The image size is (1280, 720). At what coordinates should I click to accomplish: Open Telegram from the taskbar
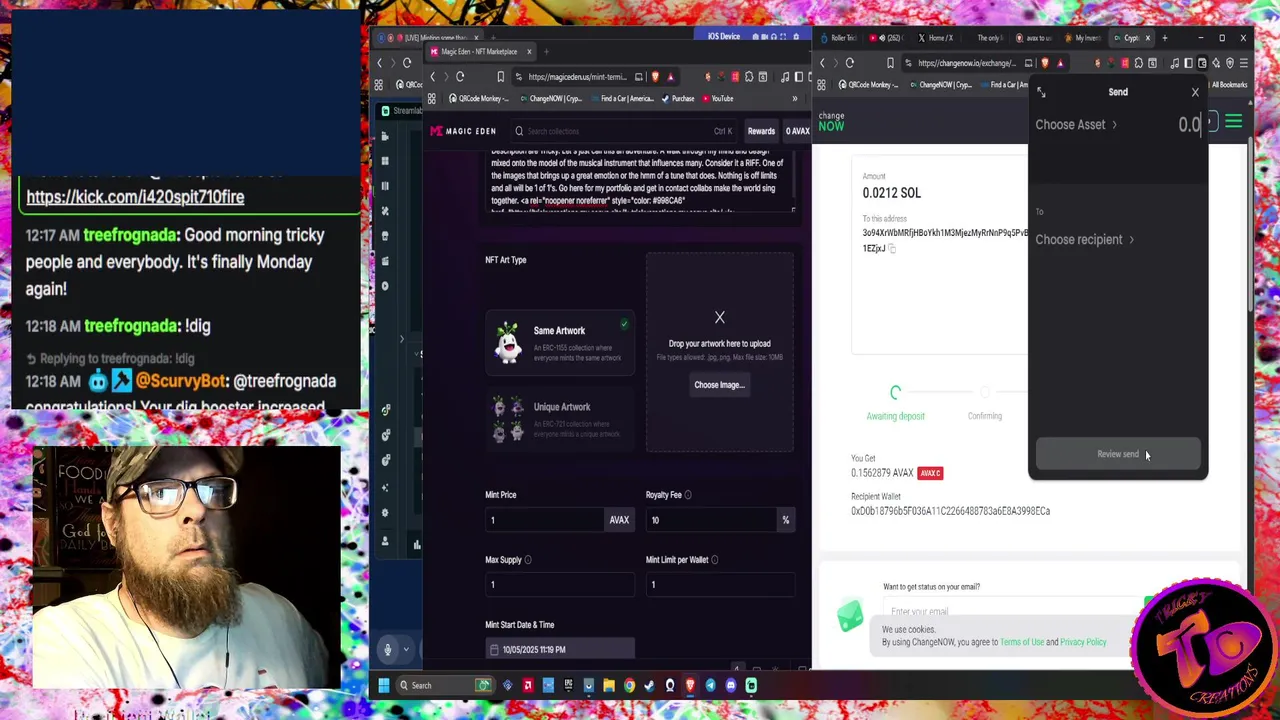pyautogui.click(x=710, y=685)
